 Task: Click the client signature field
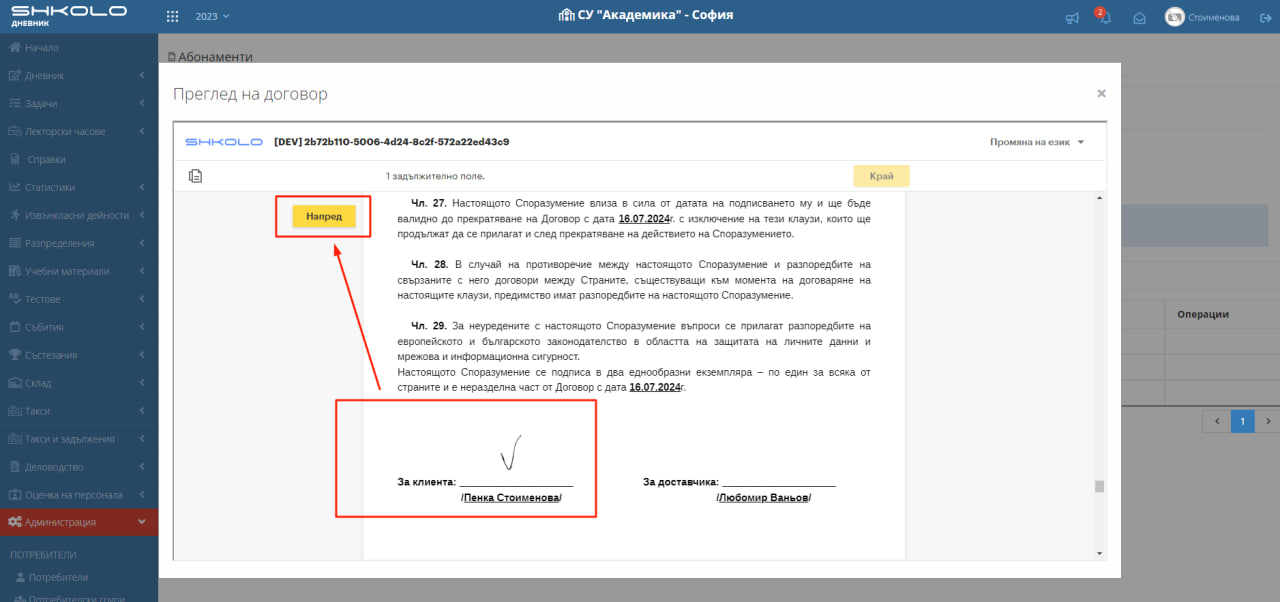[x=515, y=460]
